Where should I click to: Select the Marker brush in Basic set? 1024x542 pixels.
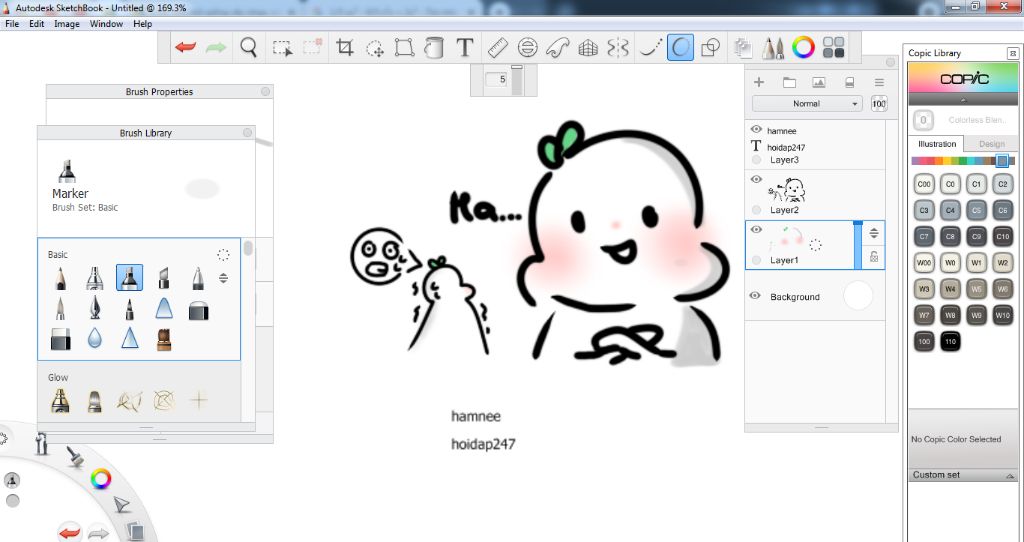129,278
